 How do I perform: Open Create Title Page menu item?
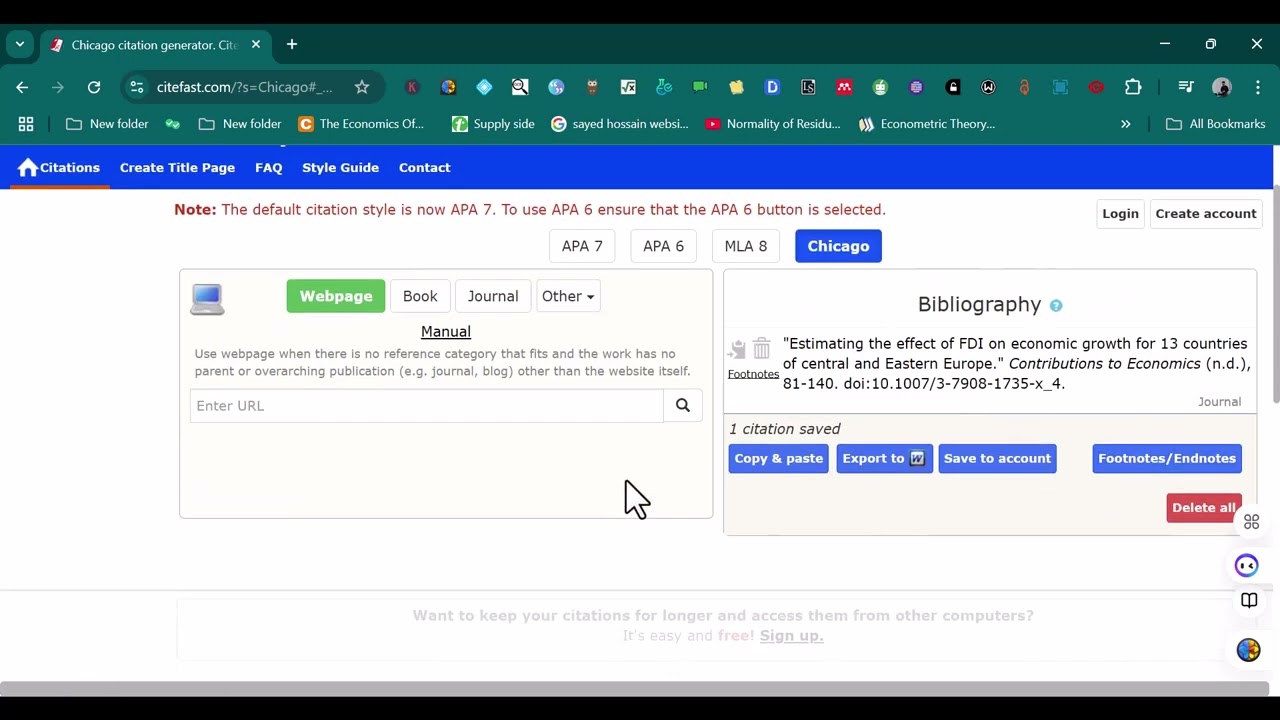click(177, 168)
